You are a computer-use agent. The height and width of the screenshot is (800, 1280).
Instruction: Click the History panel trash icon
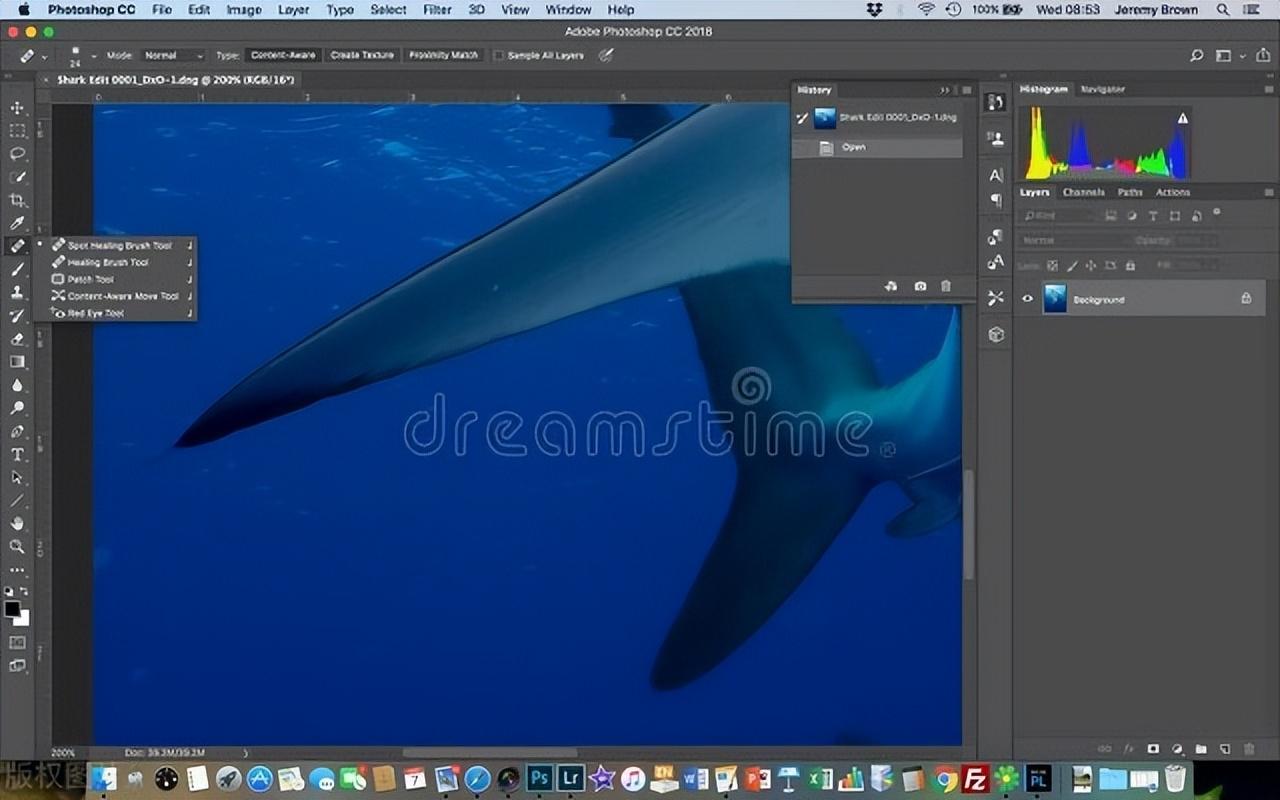945,286
